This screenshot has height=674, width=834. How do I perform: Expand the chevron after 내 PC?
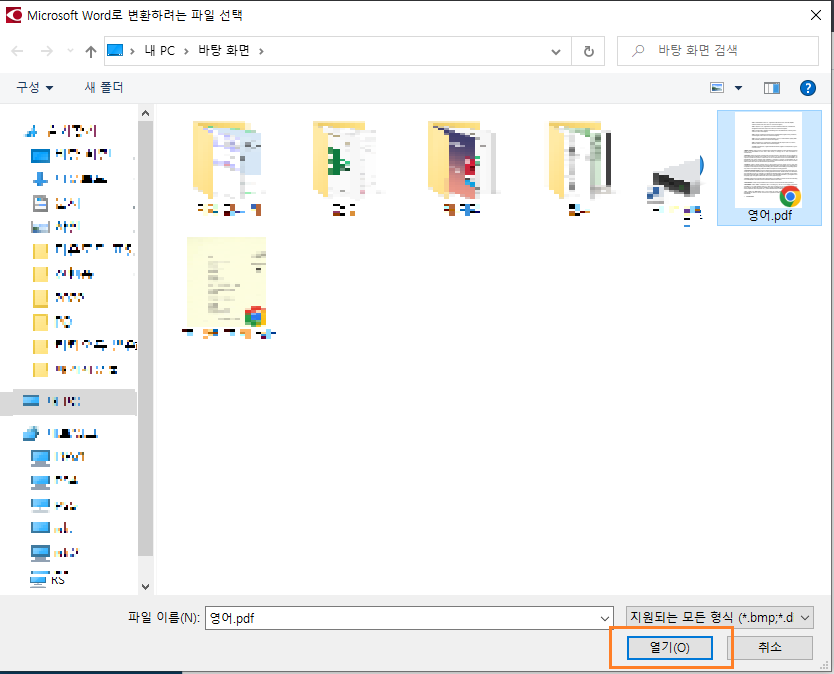click(186, 51)
